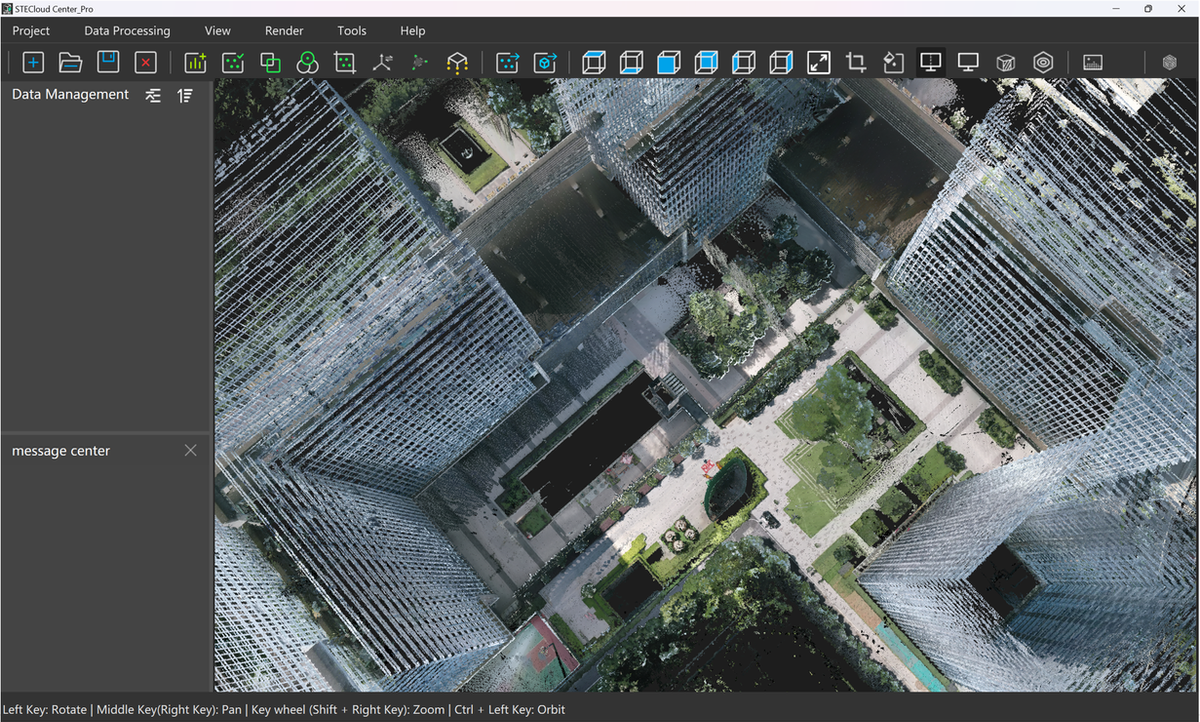
Task: Click the indented list icon in Data Management
Action: tap(153, 95)
